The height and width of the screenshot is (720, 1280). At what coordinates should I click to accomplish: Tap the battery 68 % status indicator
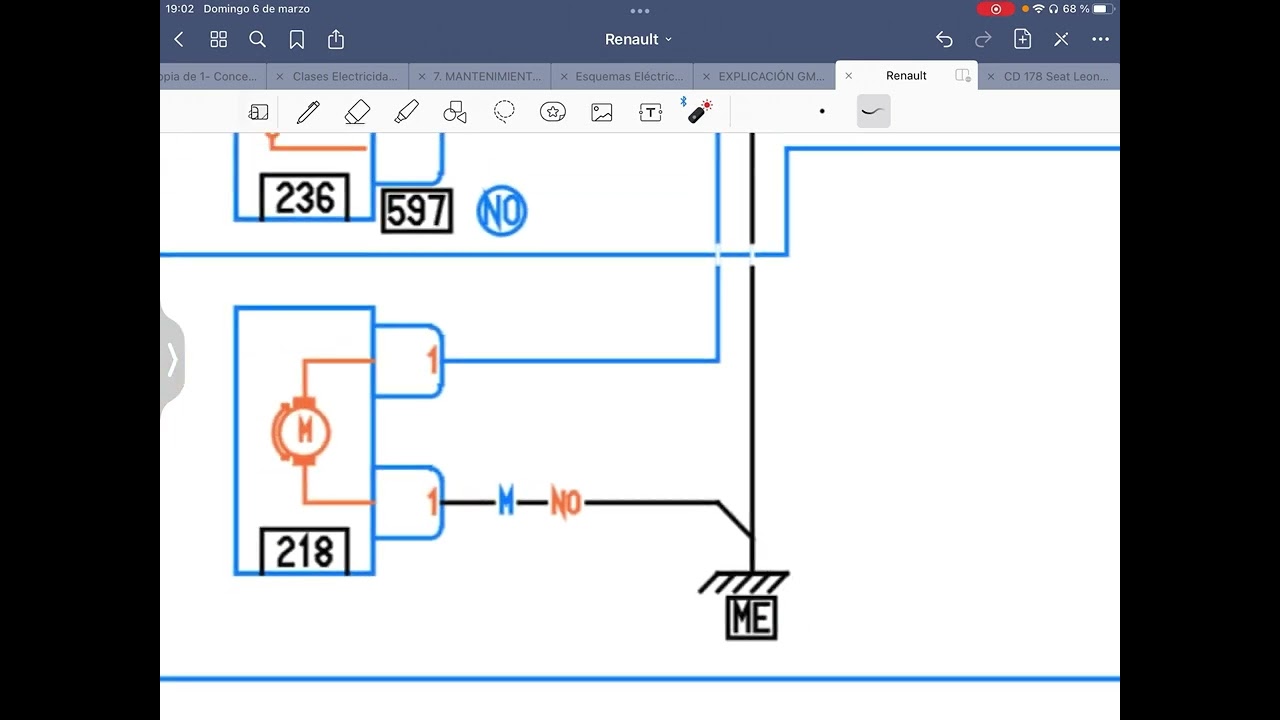coord(1088,9)
